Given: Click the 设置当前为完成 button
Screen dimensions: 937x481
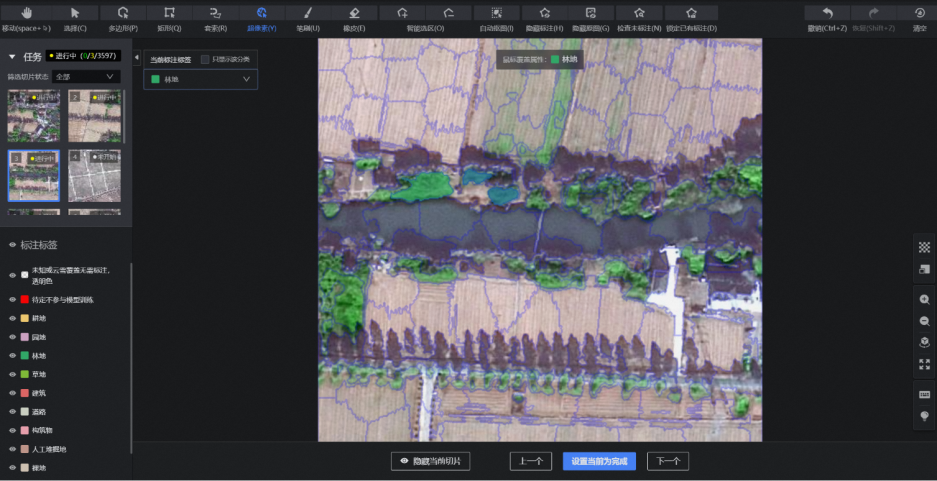Looking at the screenshot, I should click(599, 461).
